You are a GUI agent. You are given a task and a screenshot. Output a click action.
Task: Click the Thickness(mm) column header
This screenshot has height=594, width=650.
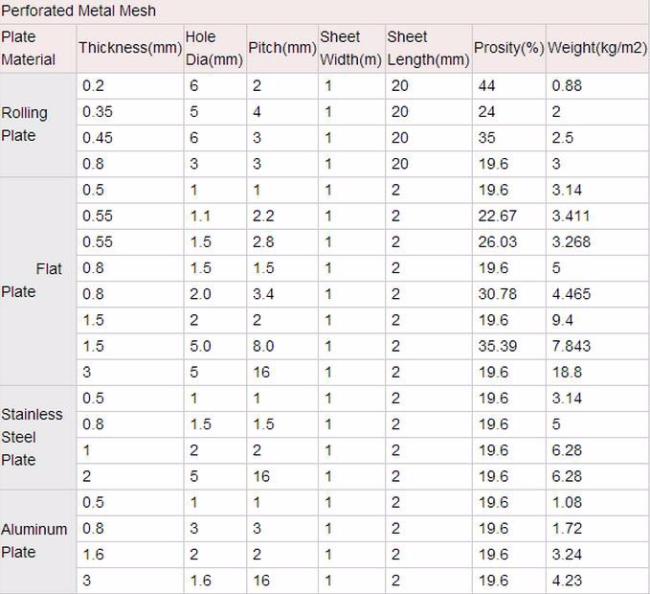[130, 48]
